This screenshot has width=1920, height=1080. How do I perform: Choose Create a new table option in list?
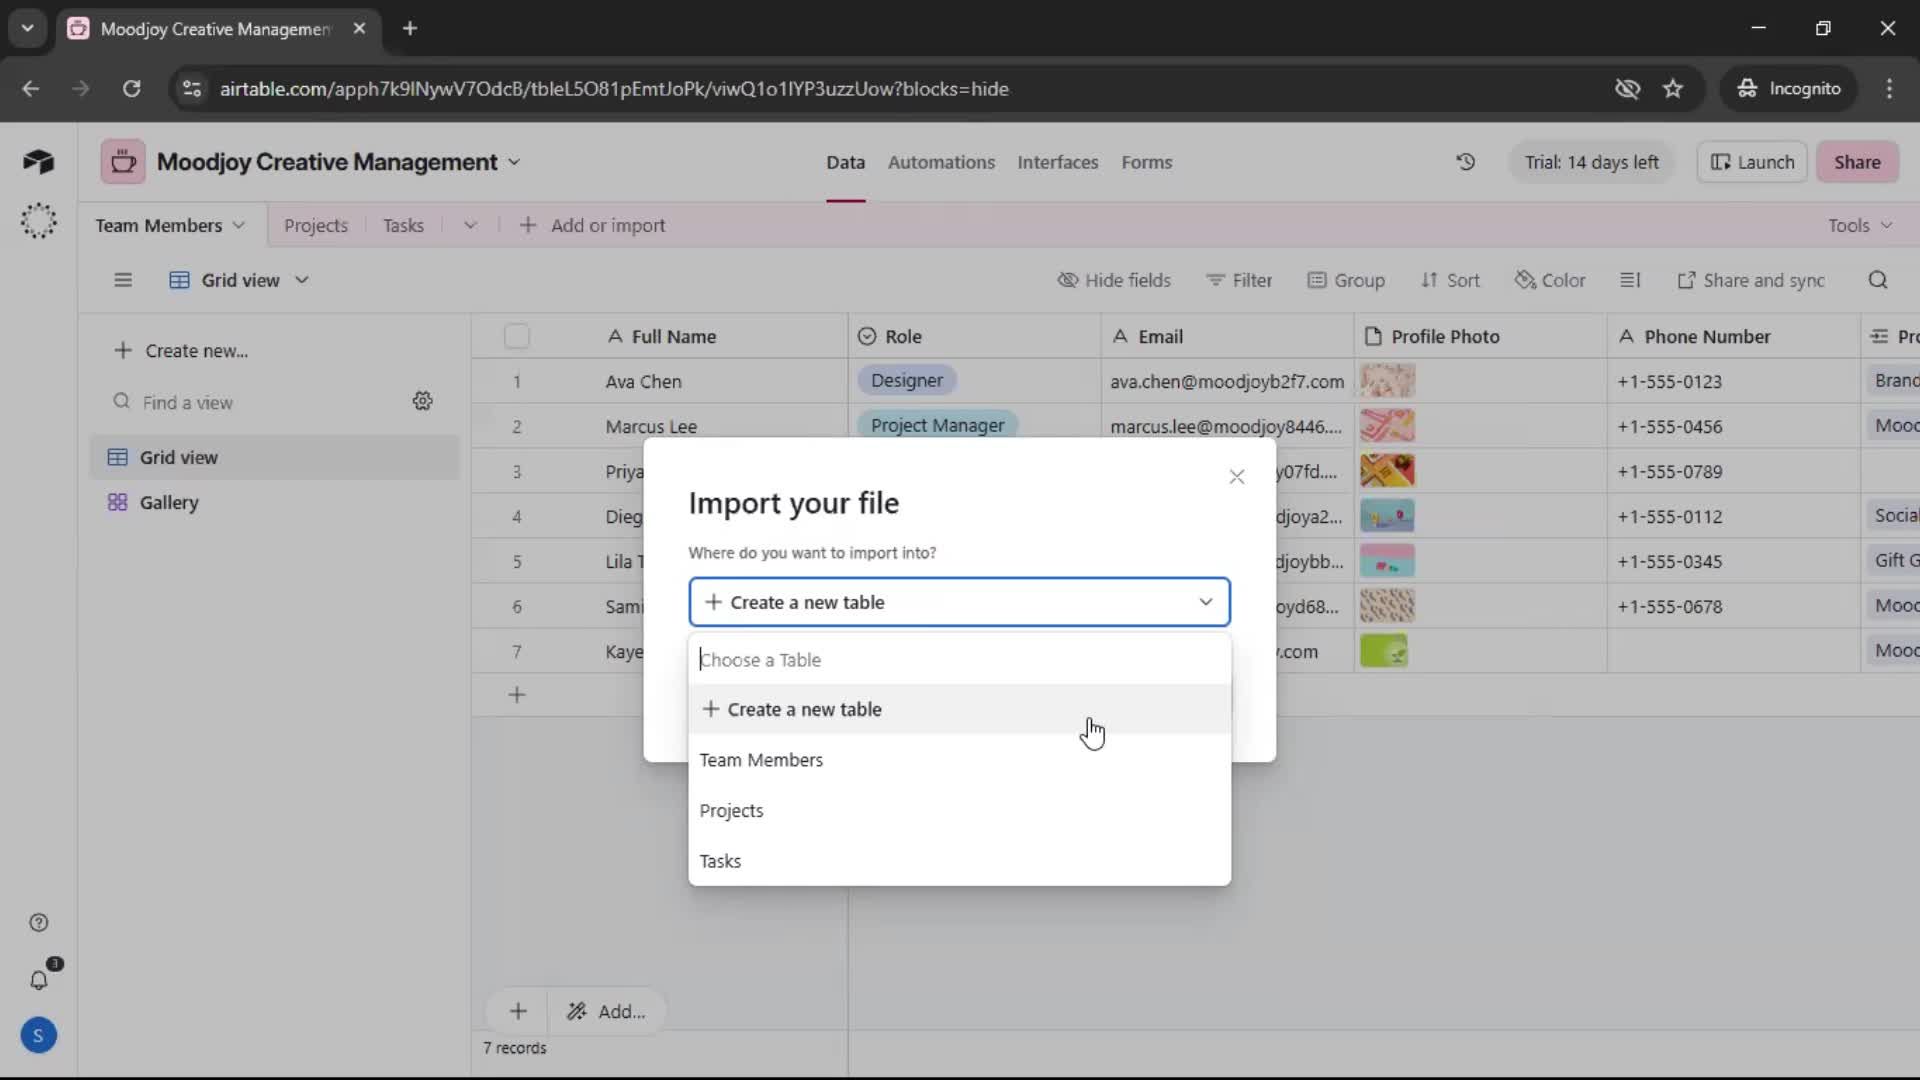click(960, 709)
